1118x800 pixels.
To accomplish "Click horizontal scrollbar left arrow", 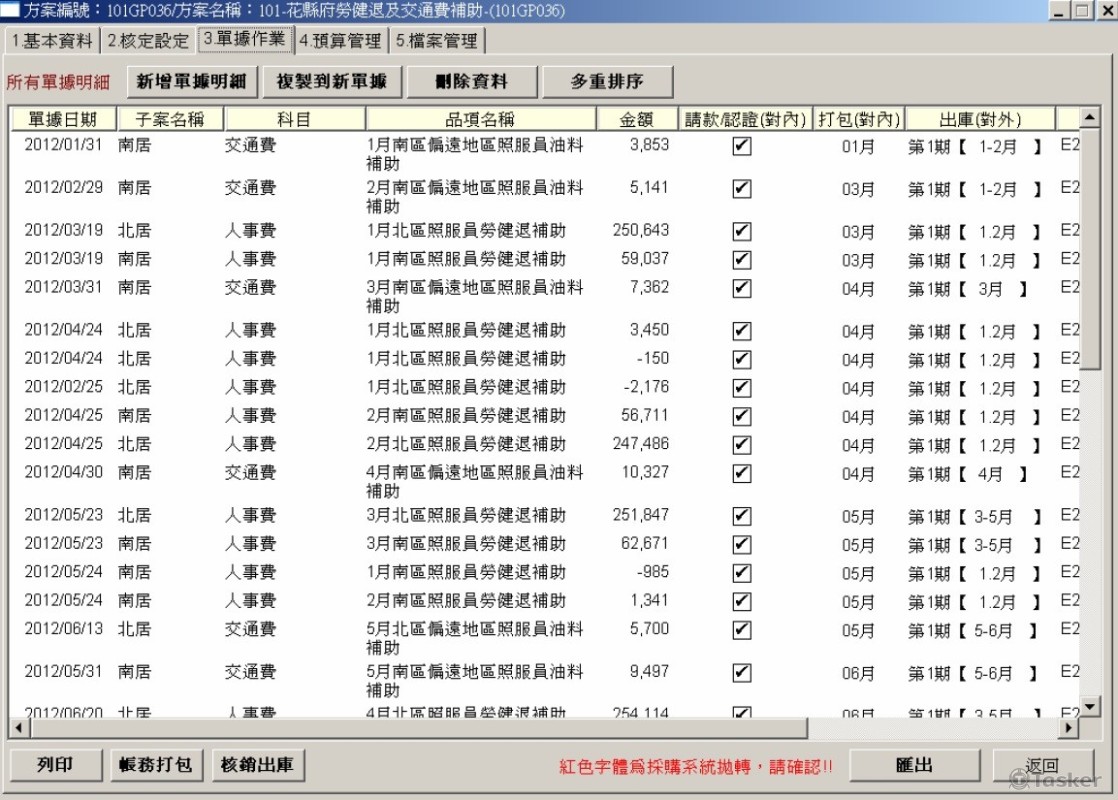I will [17, 727].
